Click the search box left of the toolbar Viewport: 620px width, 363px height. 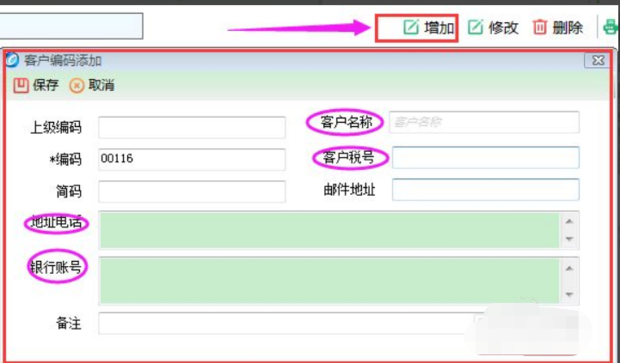coord(71,26)
